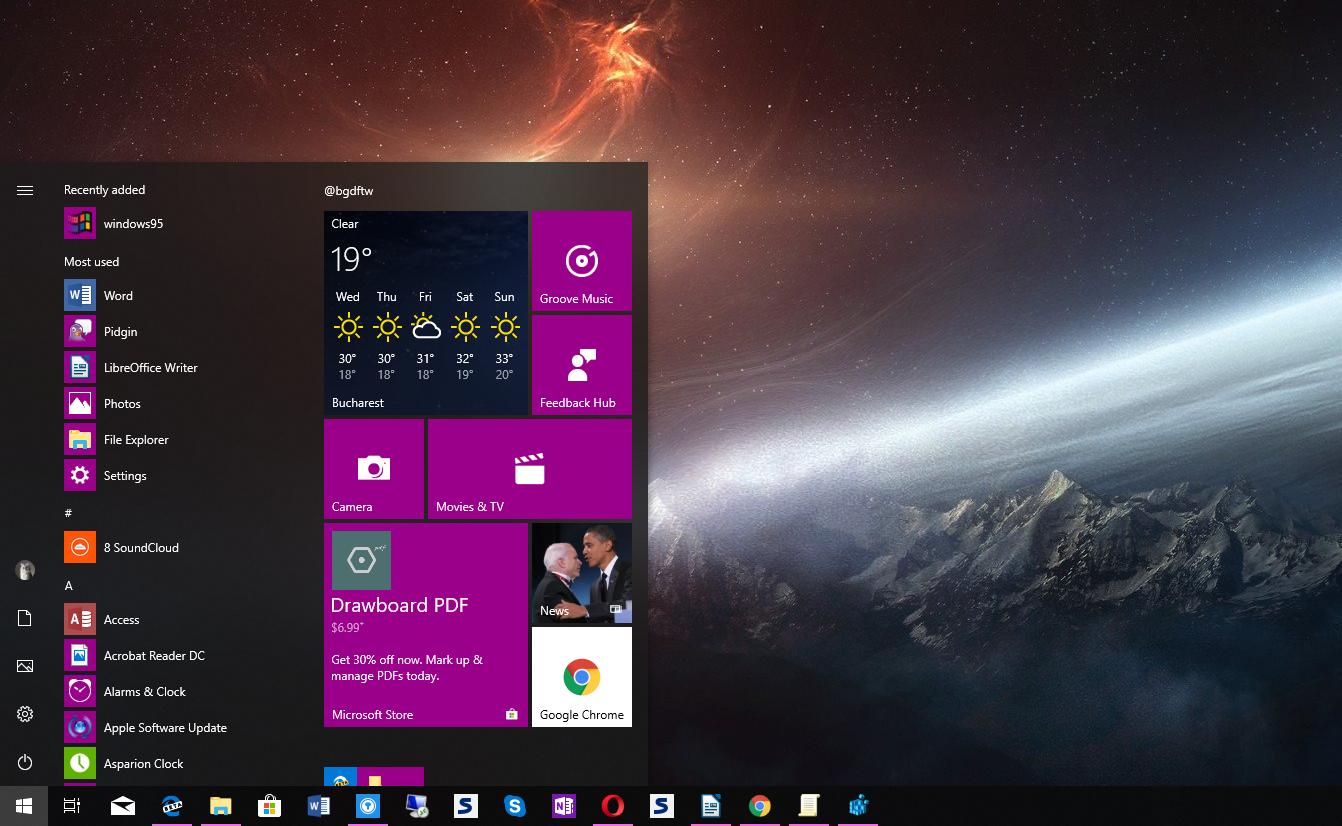Click the Windows Start button
Viewport: 1342px width, 826px height.
point(24,806)
